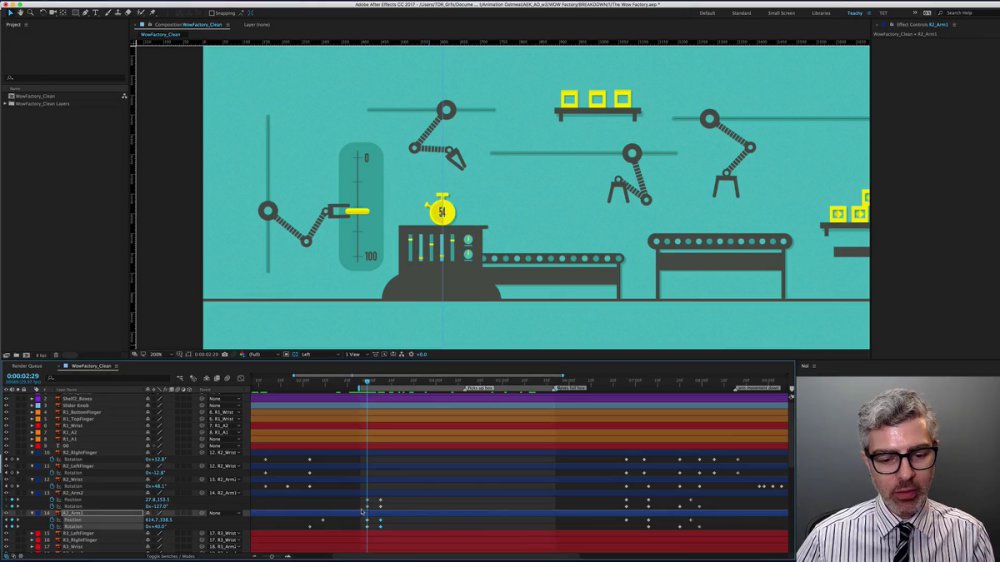Collapse the R2_Arm1 layer twirl
Screen dimensions: 1000x562
coord(32,513)
